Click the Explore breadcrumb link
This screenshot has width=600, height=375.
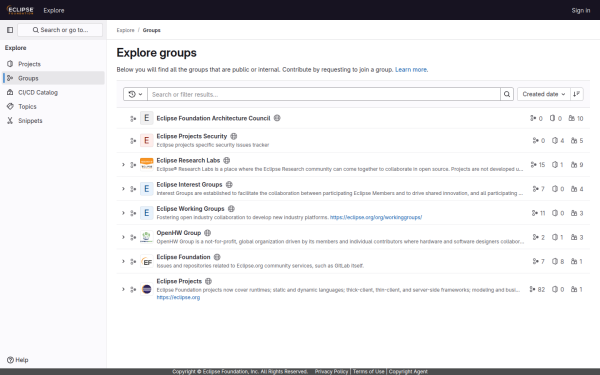pyautogui.click(x=126, y=30)
